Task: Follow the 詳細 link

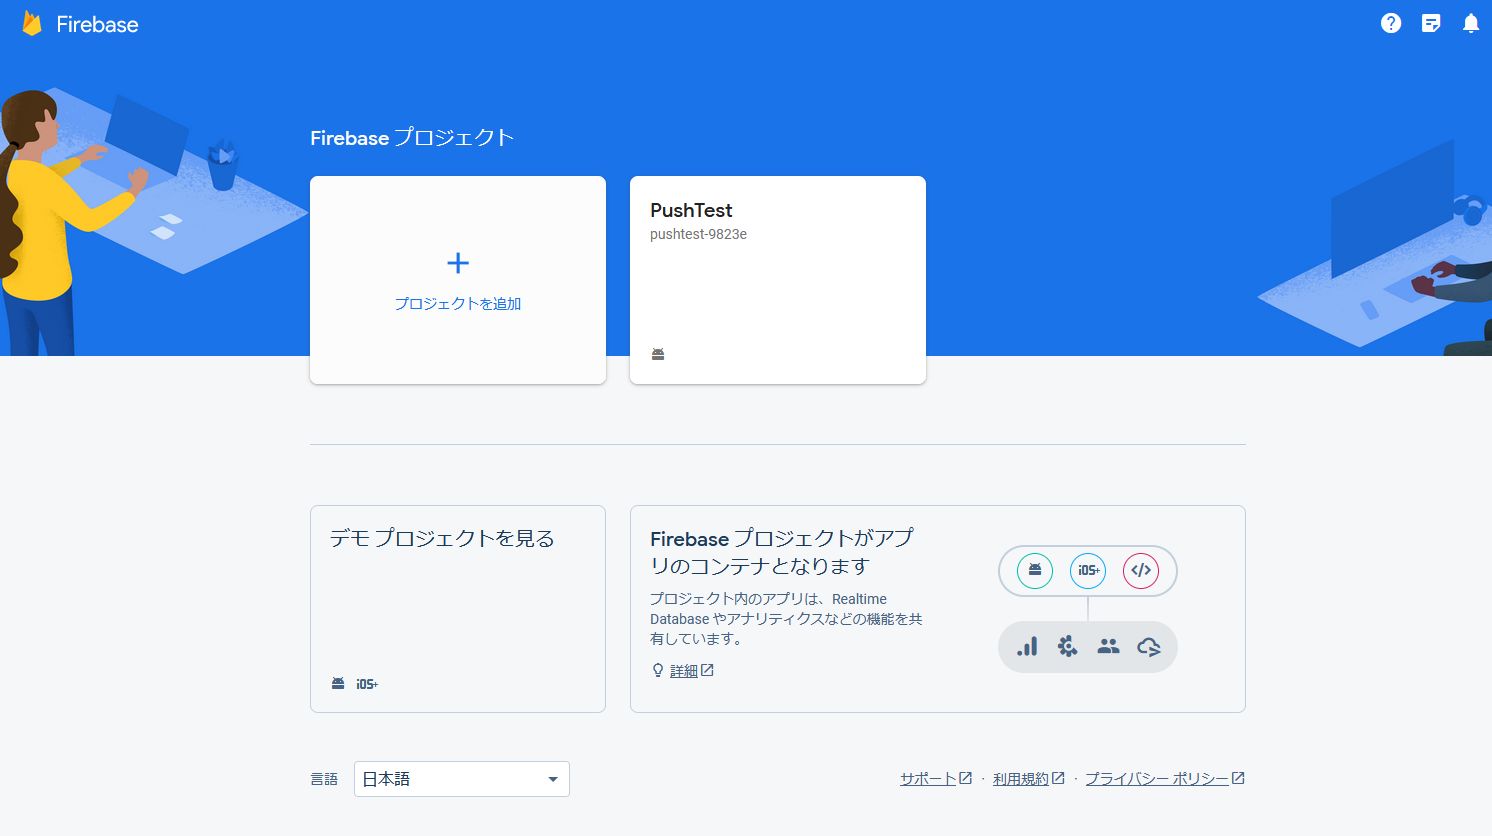Action: tap(684, 671)
